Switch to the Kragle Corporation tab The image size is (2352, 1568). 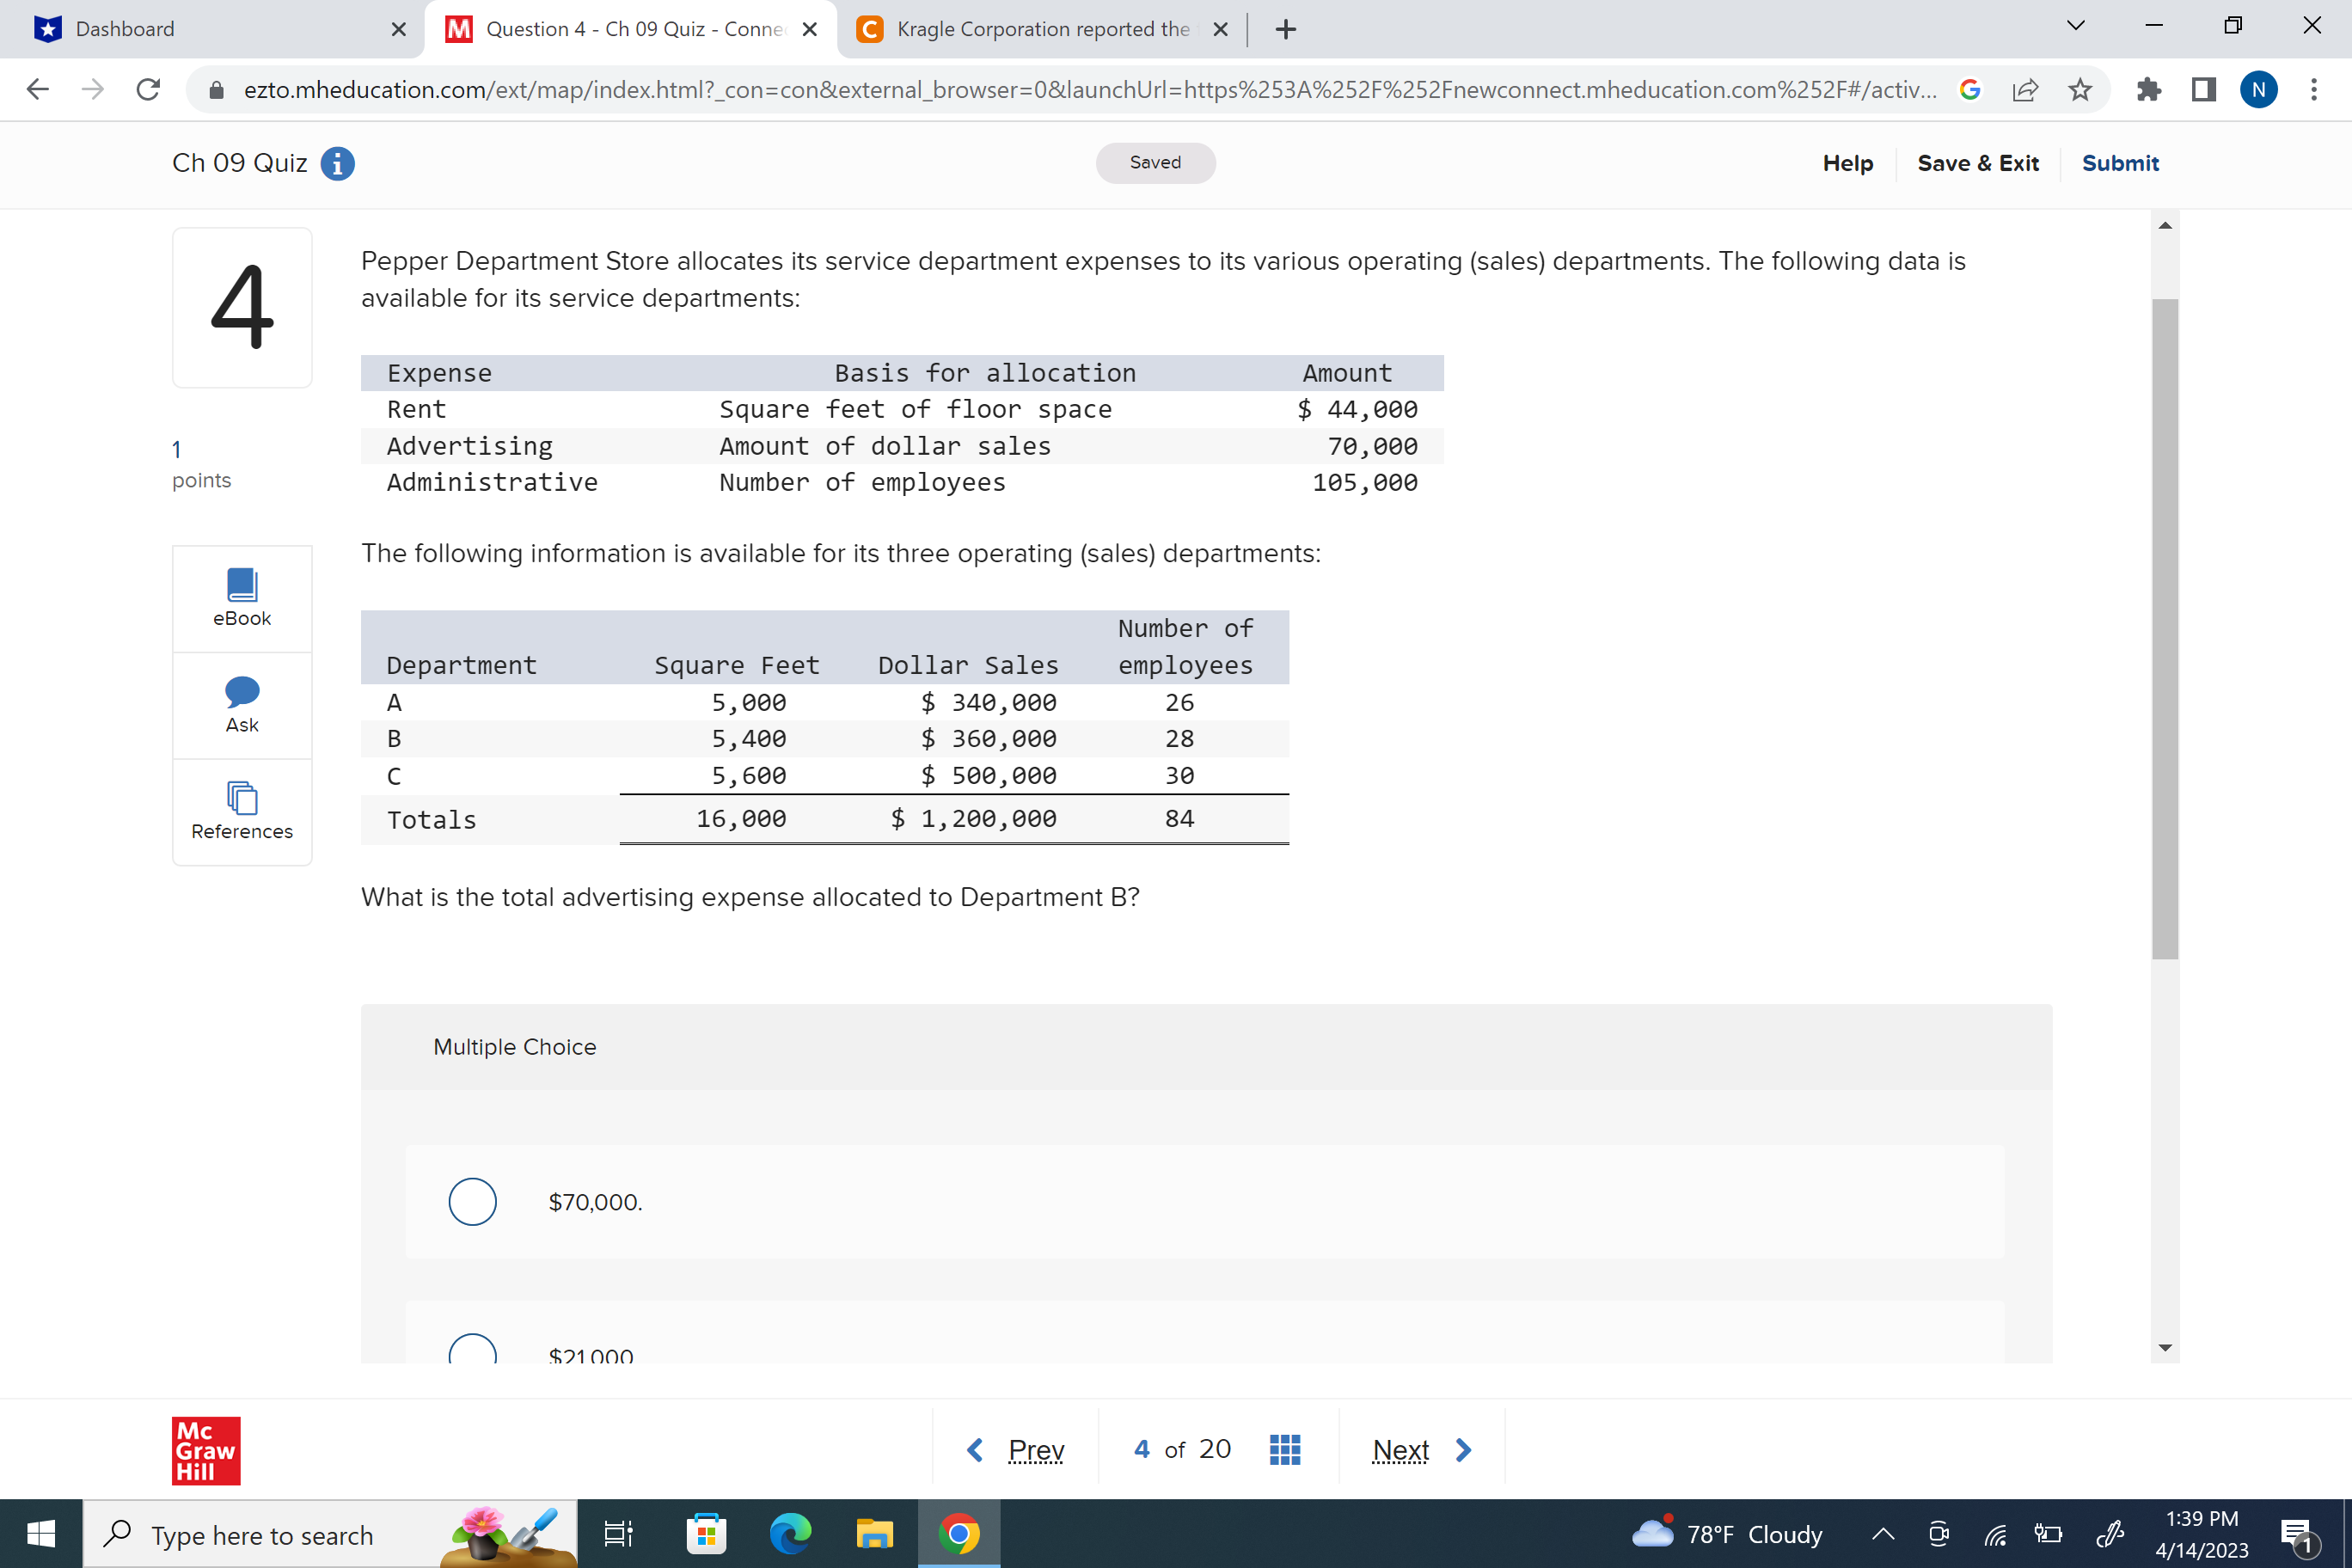click(x=1035, y=29)
